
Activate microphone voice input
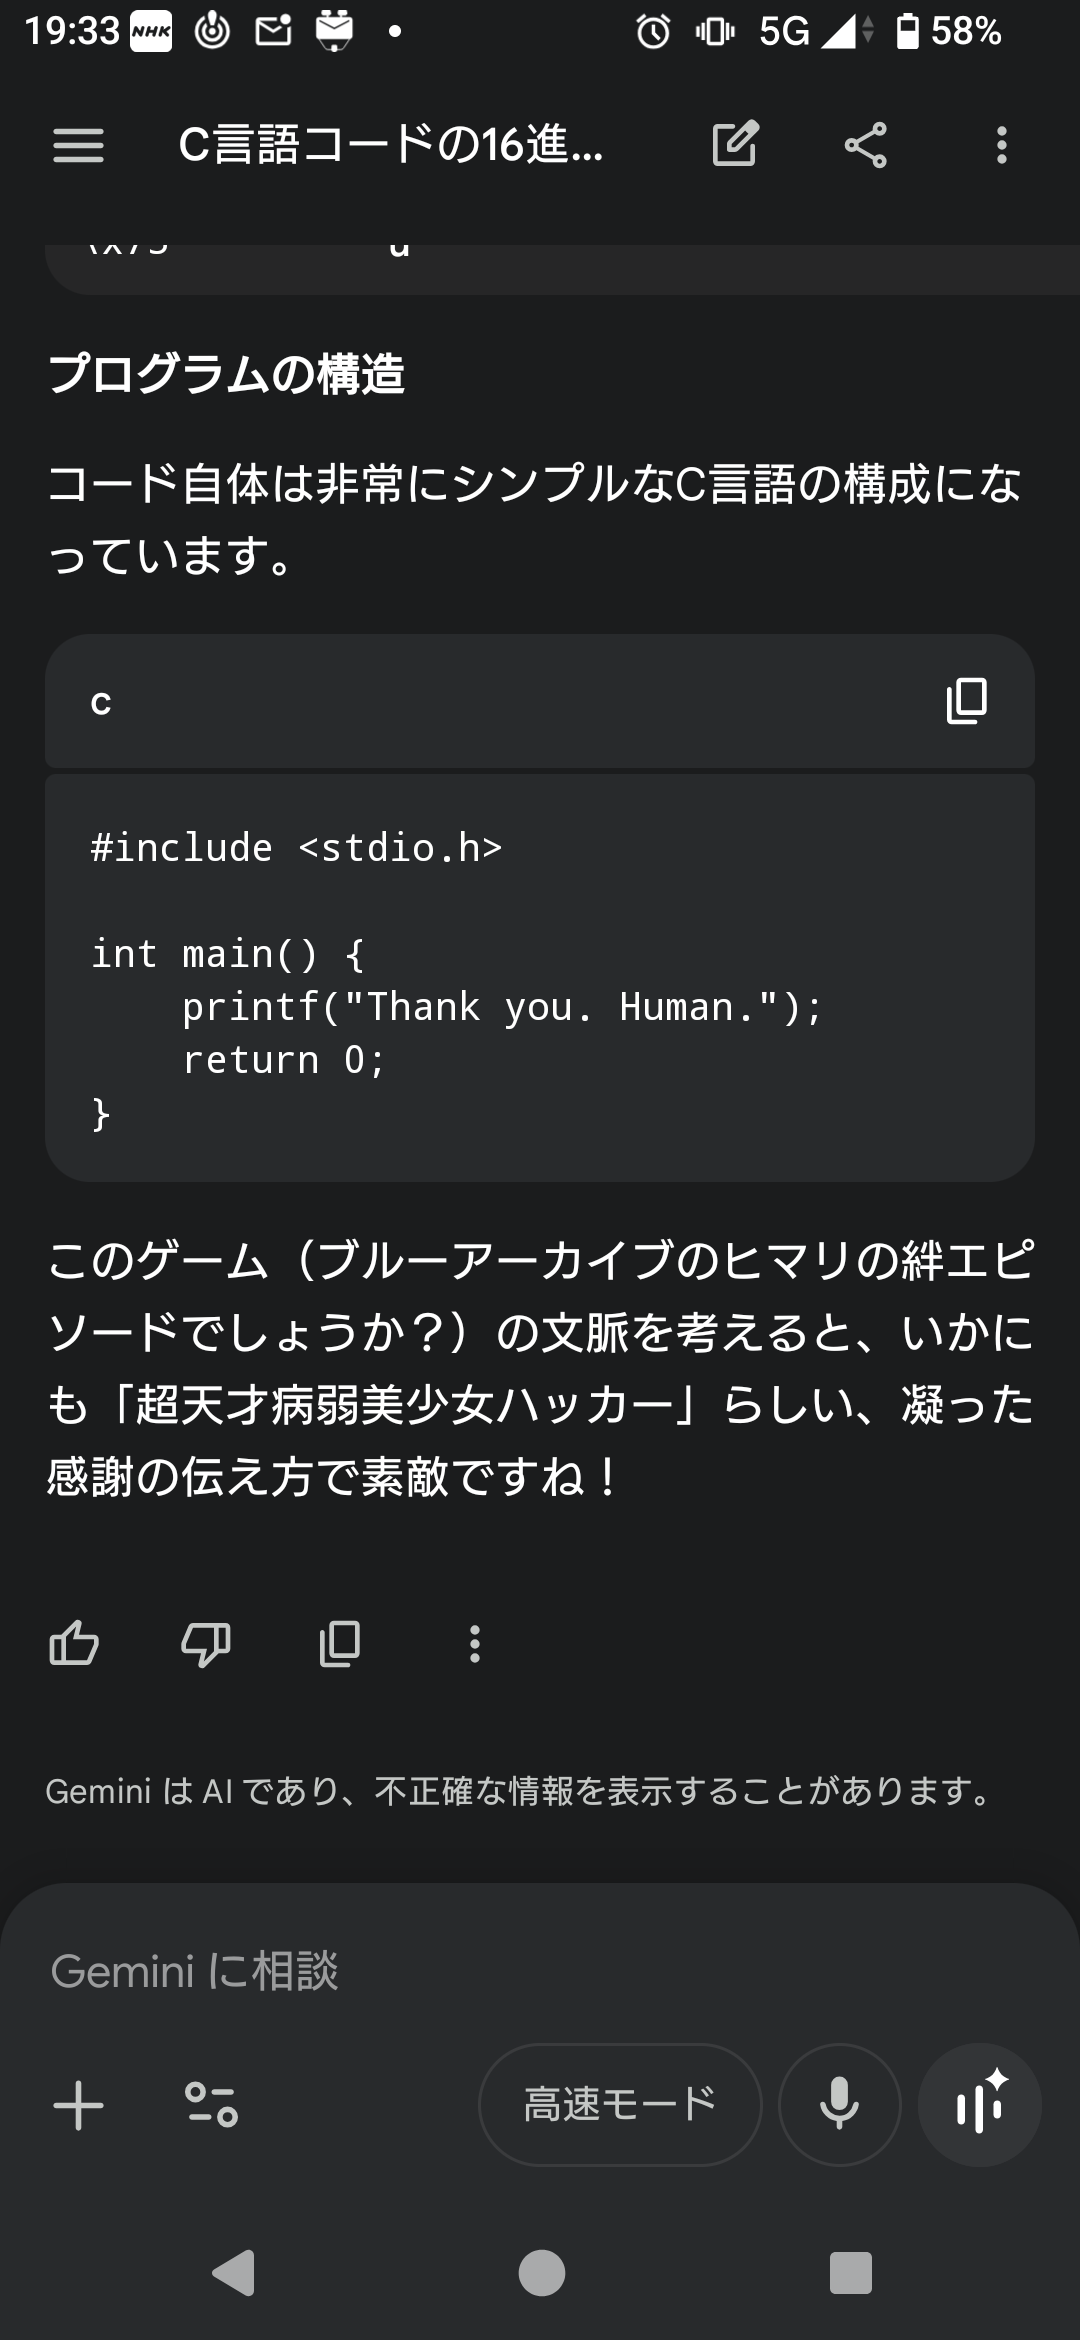839,2104
